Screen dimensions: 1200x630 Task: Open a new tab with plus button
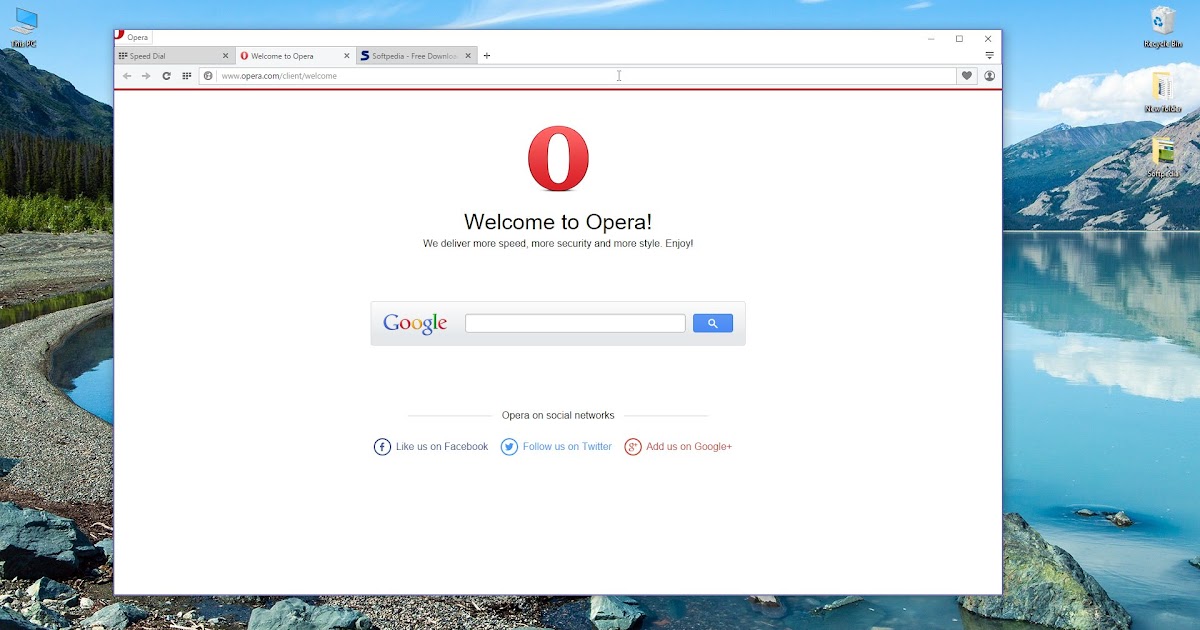[487, 56]
